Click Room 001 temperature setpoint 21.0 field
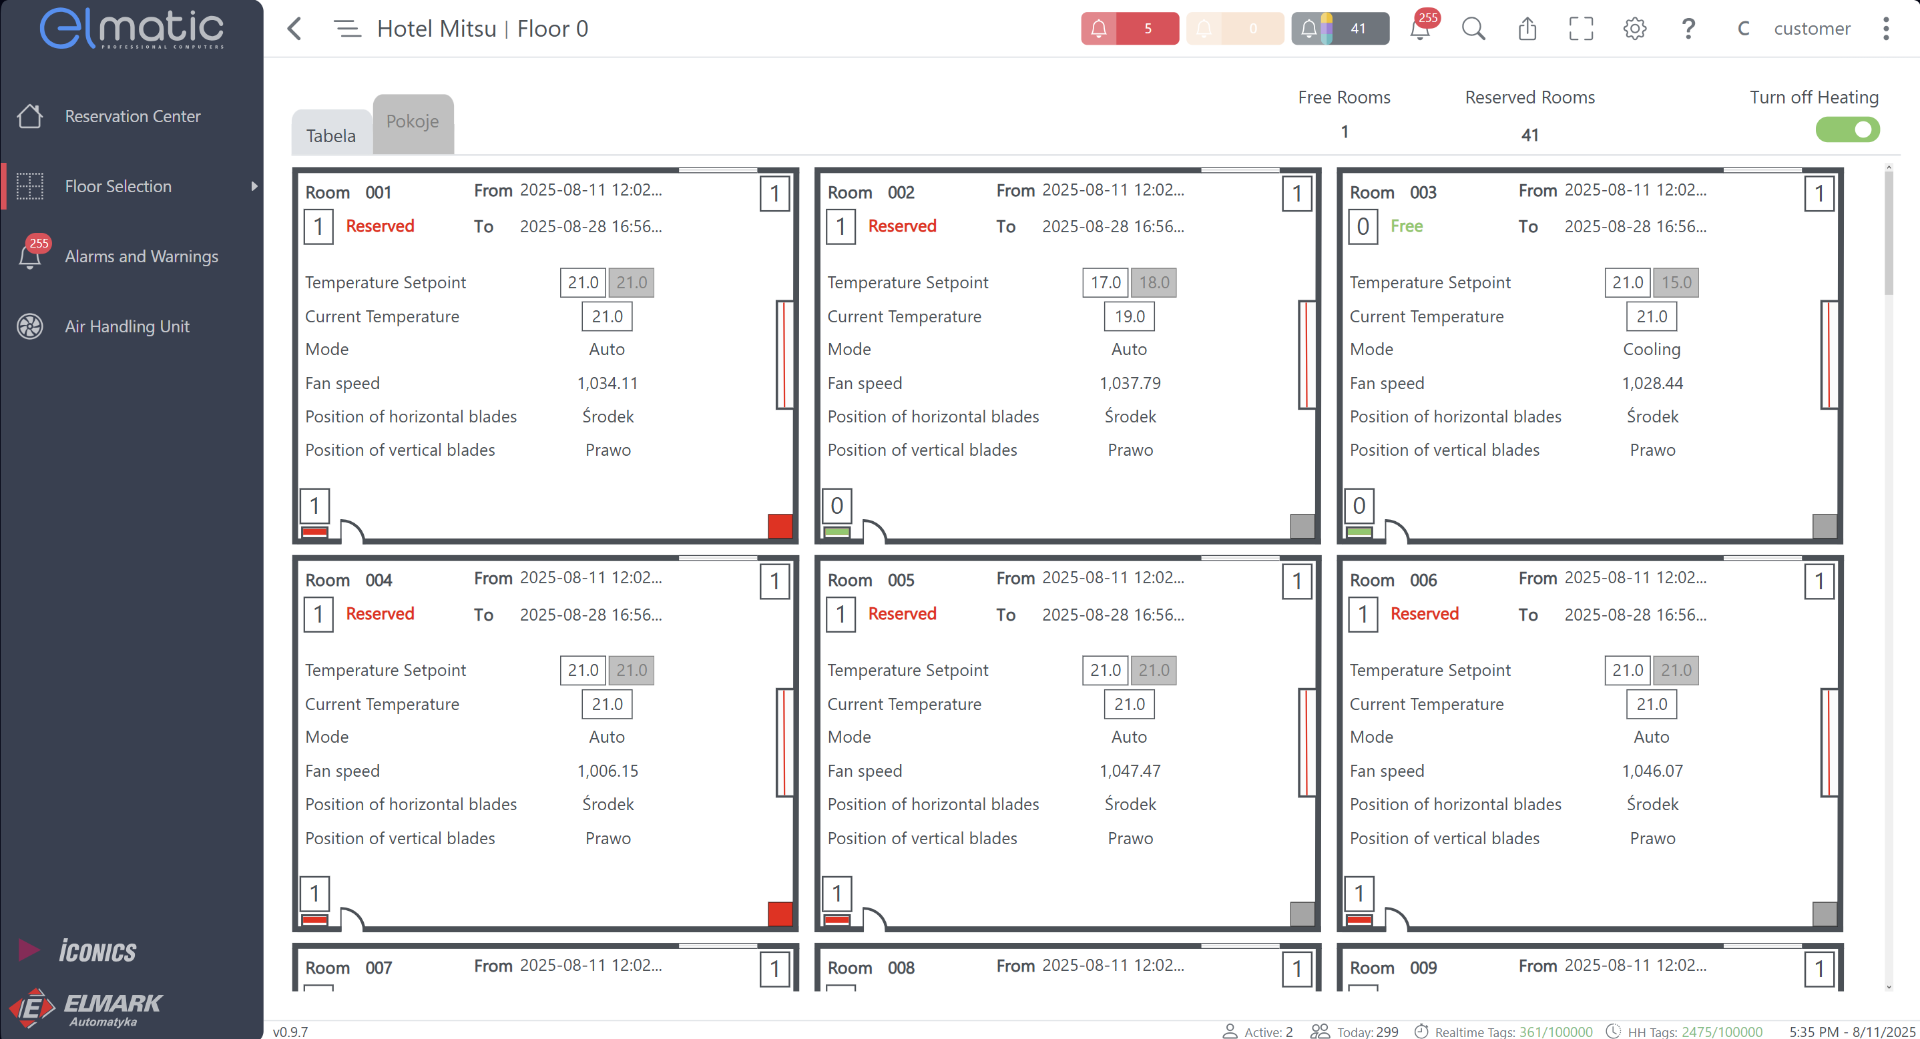The width and height of the screenshot is (1920, 1039). [583, 283]
